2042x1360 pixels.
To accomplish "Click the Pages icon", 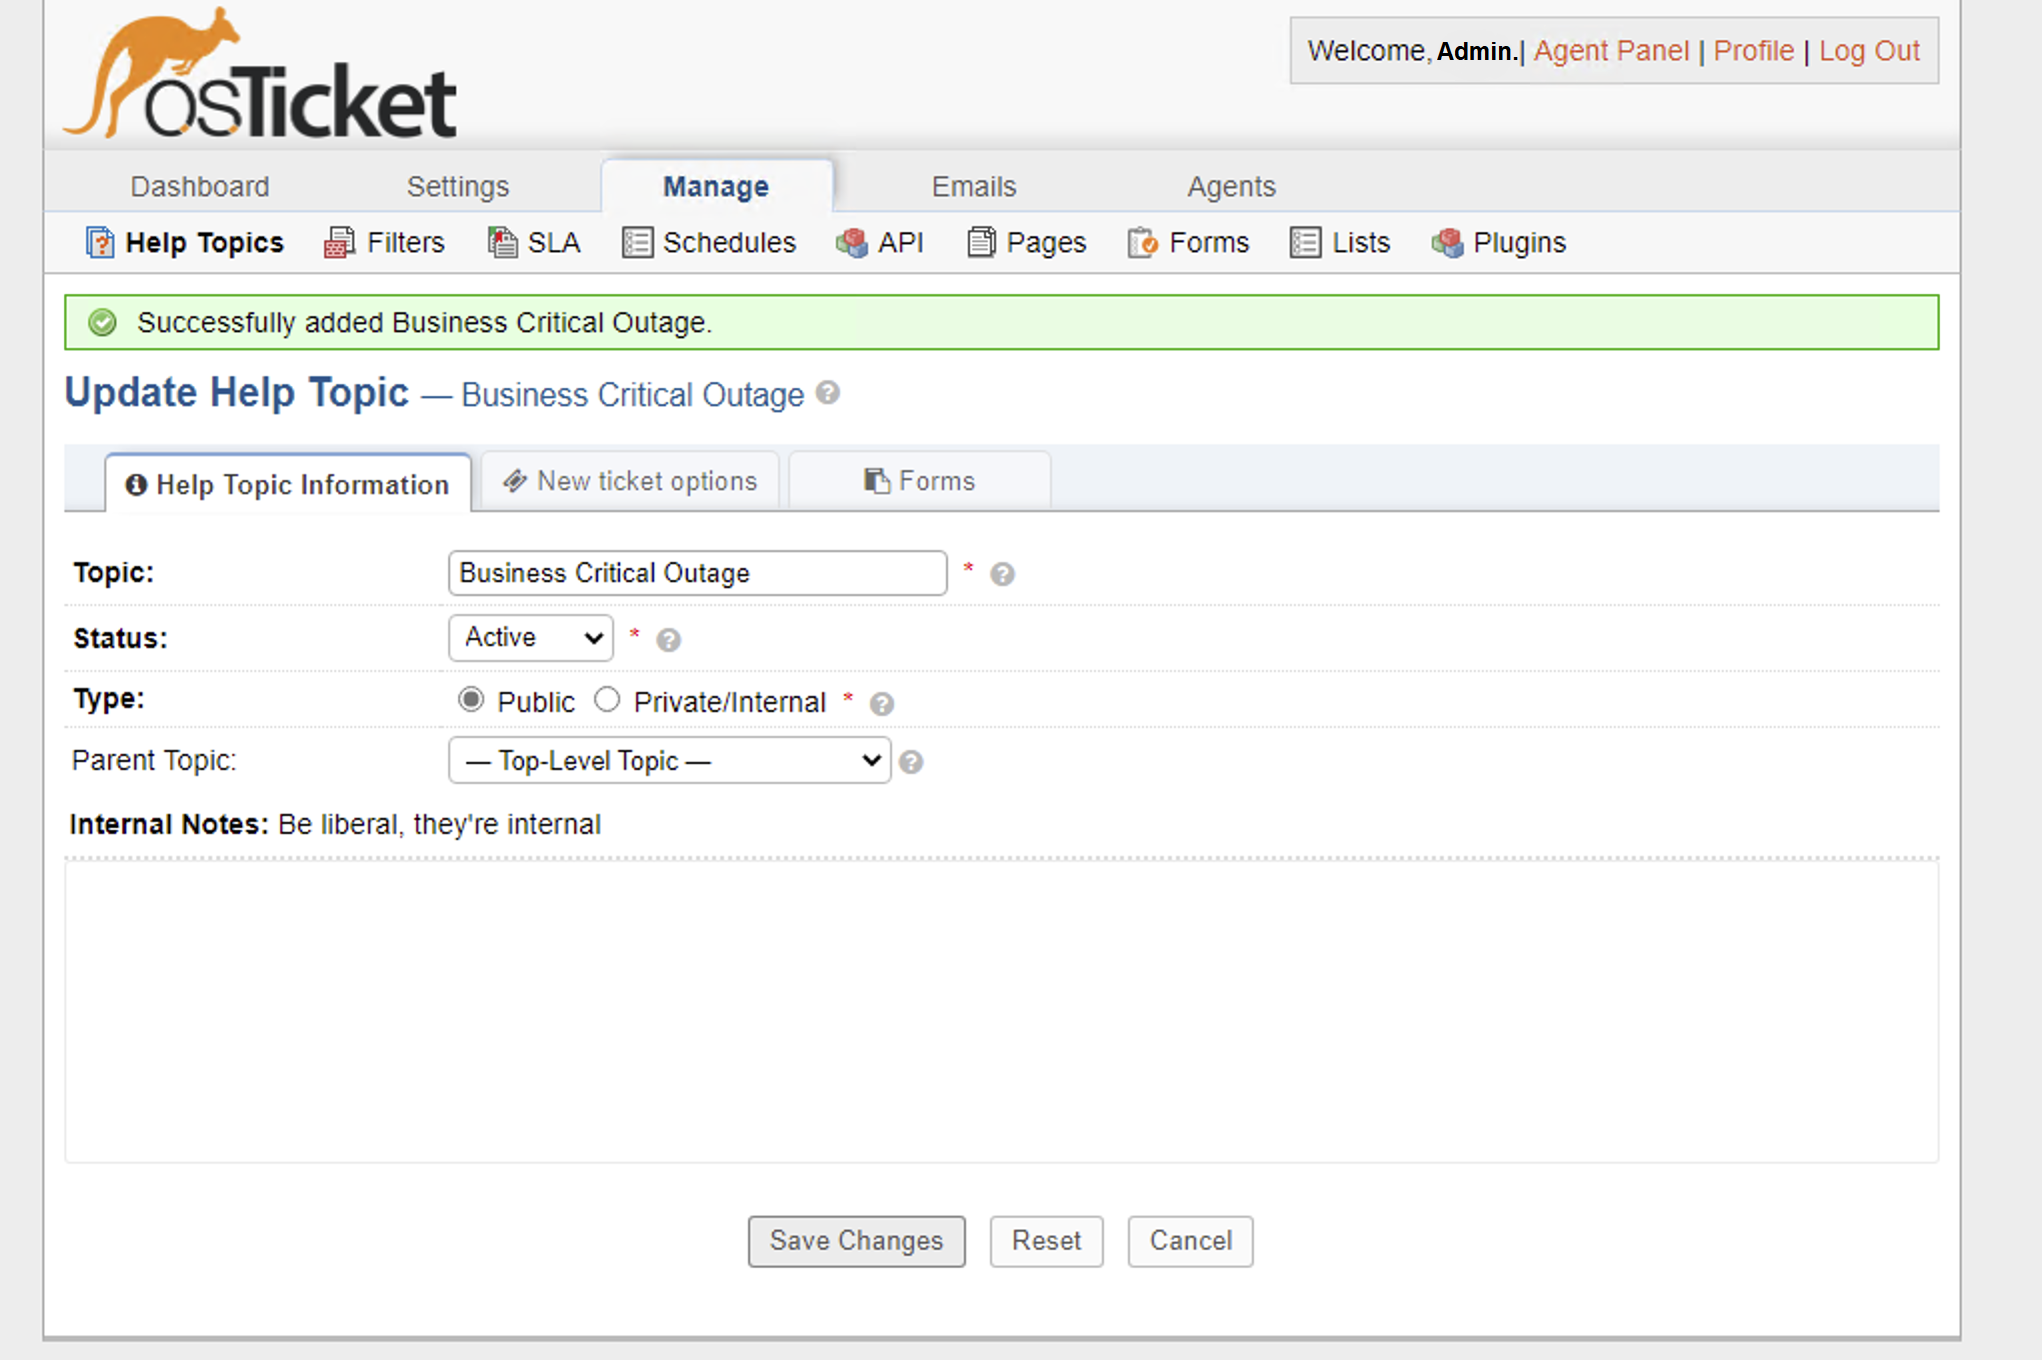I will click(x=981, y=243).
